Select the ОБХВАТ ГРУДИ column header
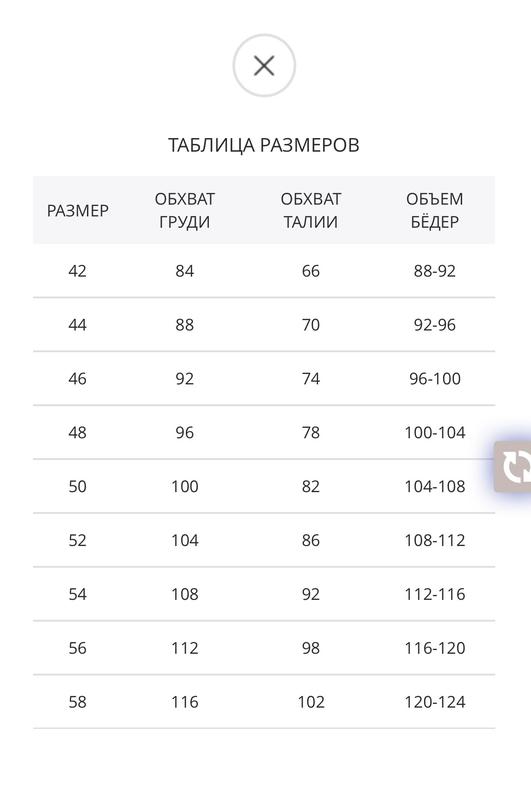 185,210
